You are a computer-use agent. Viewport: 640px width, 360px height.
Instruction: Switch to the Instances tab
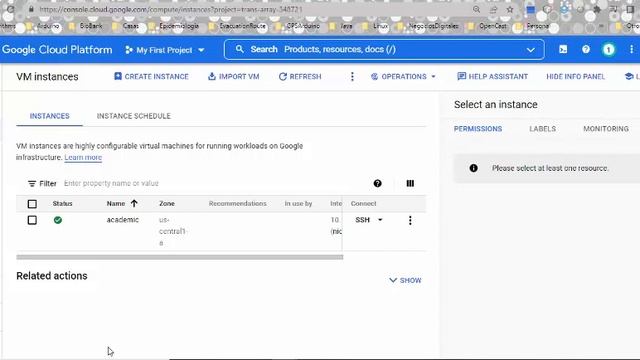coord(49,116)
